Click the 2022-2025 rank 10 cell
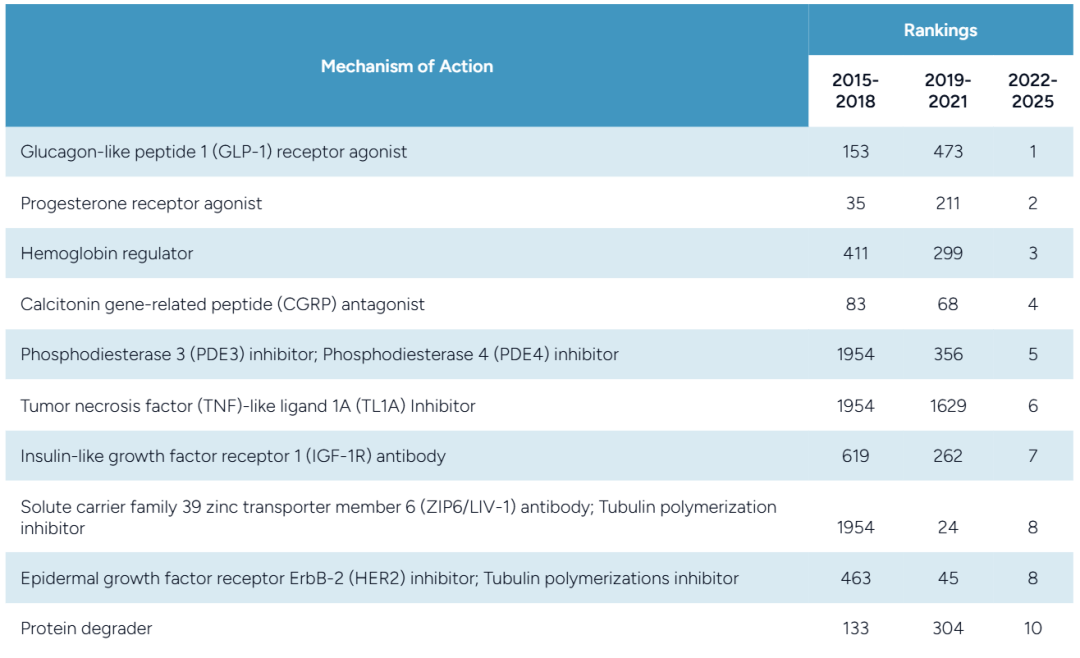Screen dimensions: 1080x658 pyautogui.click(x=1032, y=629)
